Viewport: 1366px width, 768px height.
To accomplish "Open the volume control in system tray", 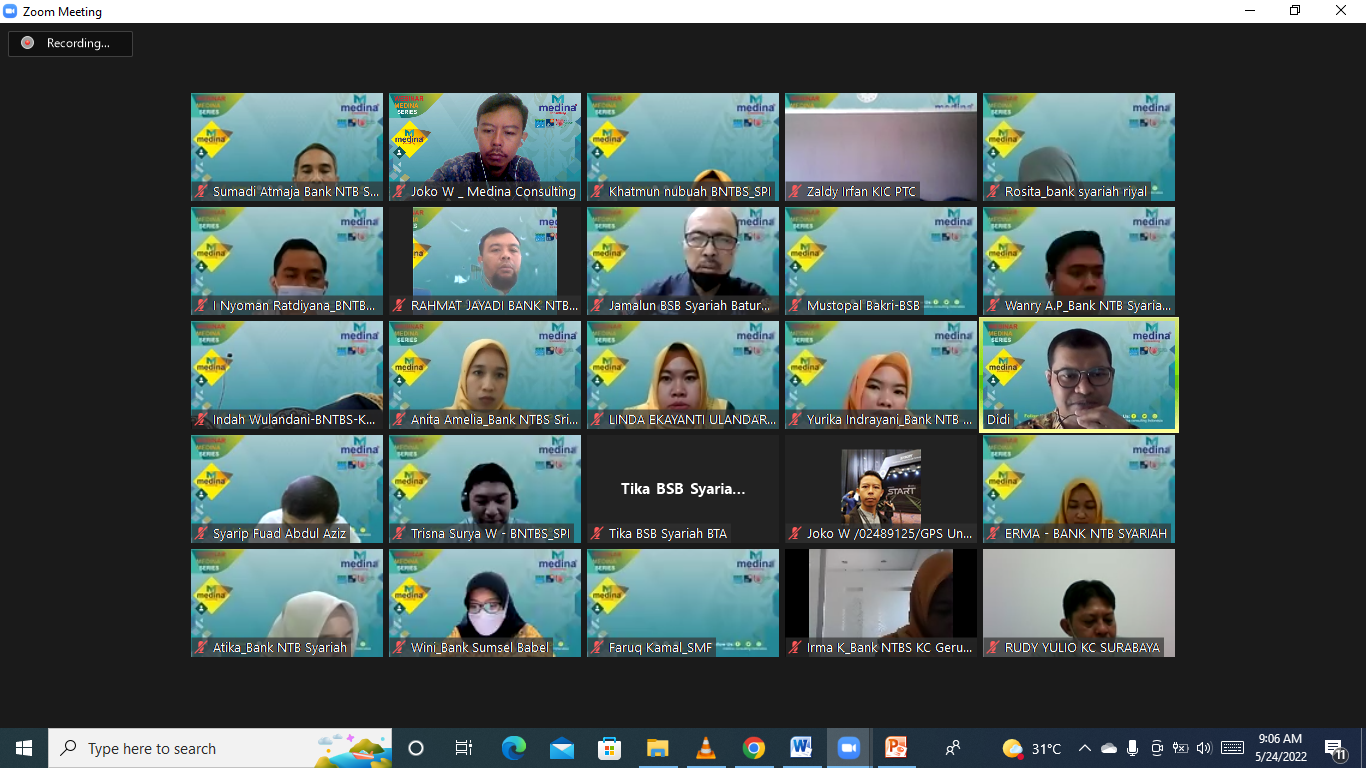I will coord(1203,748).
